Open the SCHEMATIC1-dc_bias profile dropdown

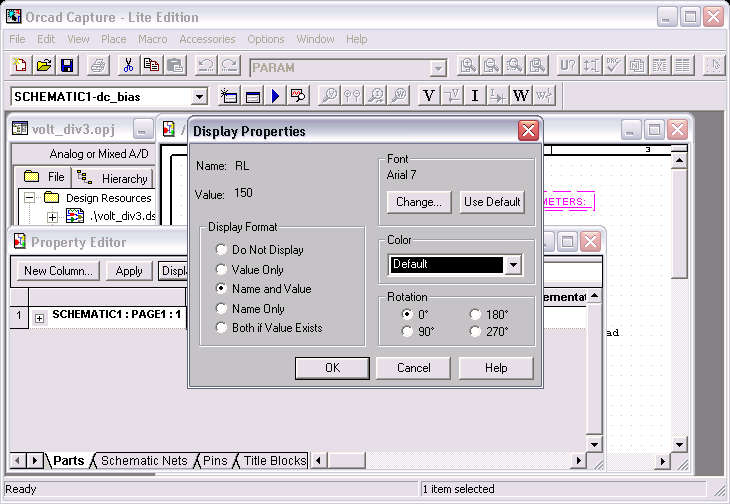tap(199, 97)
